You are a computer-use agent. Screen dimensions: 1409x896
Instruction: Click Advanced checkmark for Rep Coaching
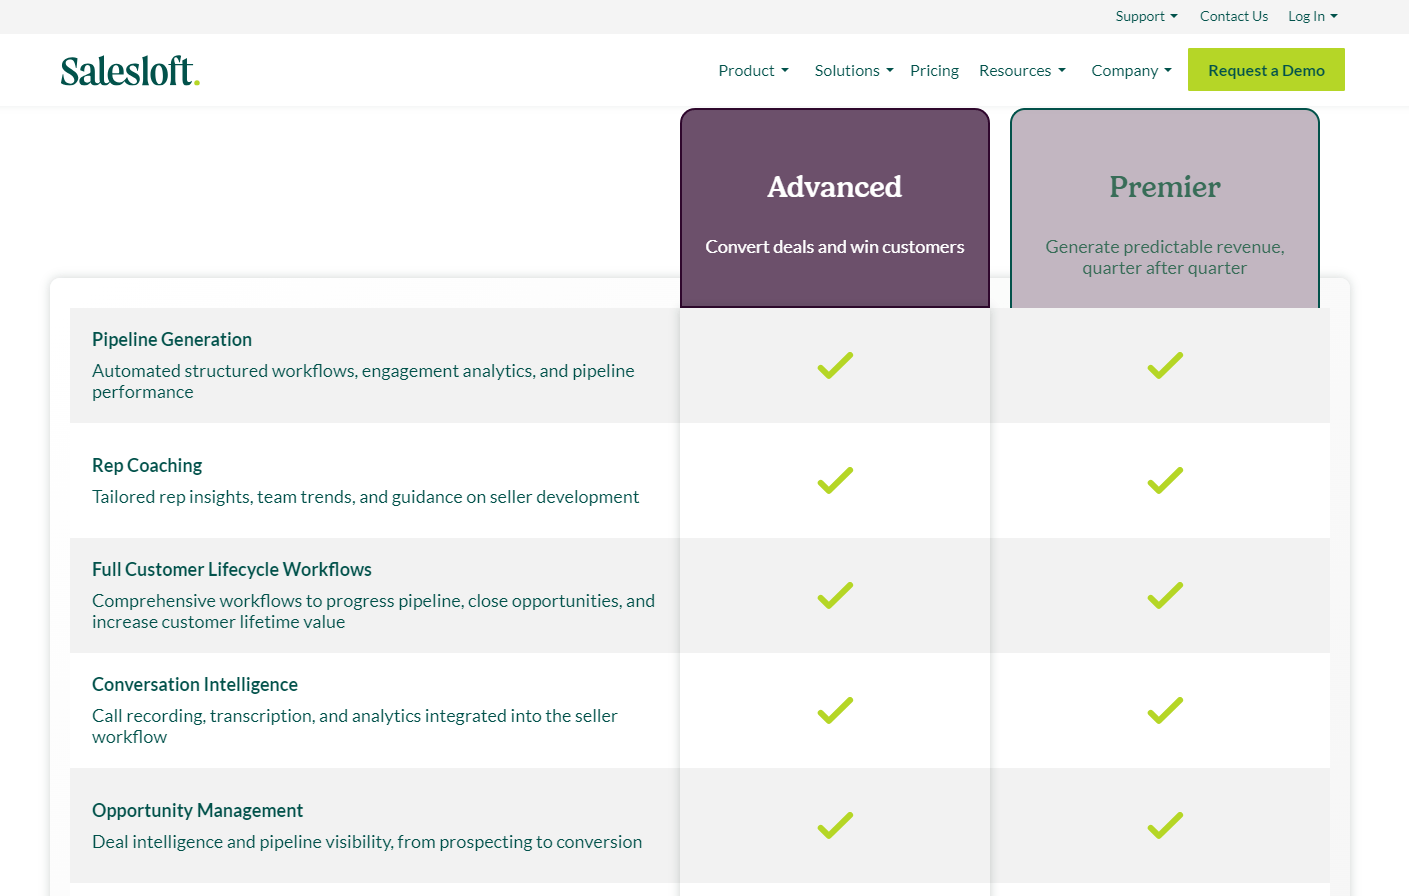(835, 481)
